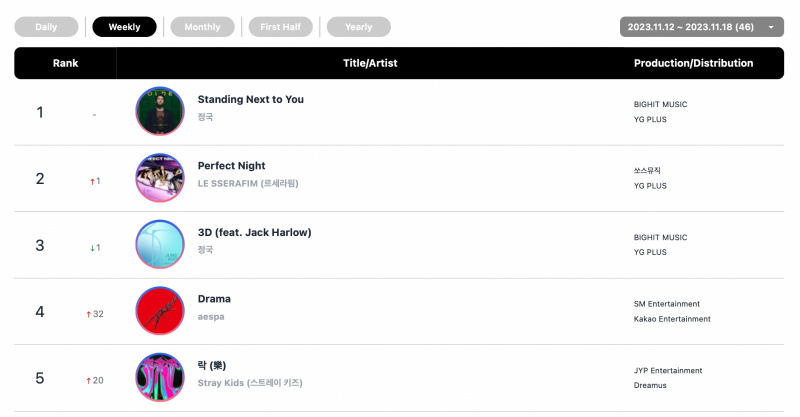The height and width of the screenshot is (417, 800).
Task: Open Stray Kids artist name link
Action: point(250,383)
